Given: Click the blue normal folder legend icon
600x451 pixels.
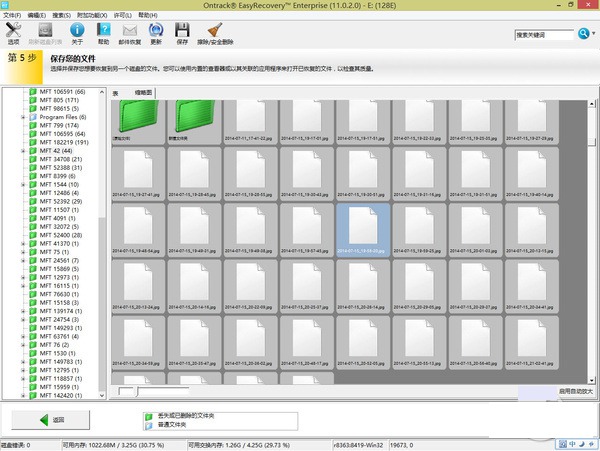Looking at the screenshot, I should (149, 425).
